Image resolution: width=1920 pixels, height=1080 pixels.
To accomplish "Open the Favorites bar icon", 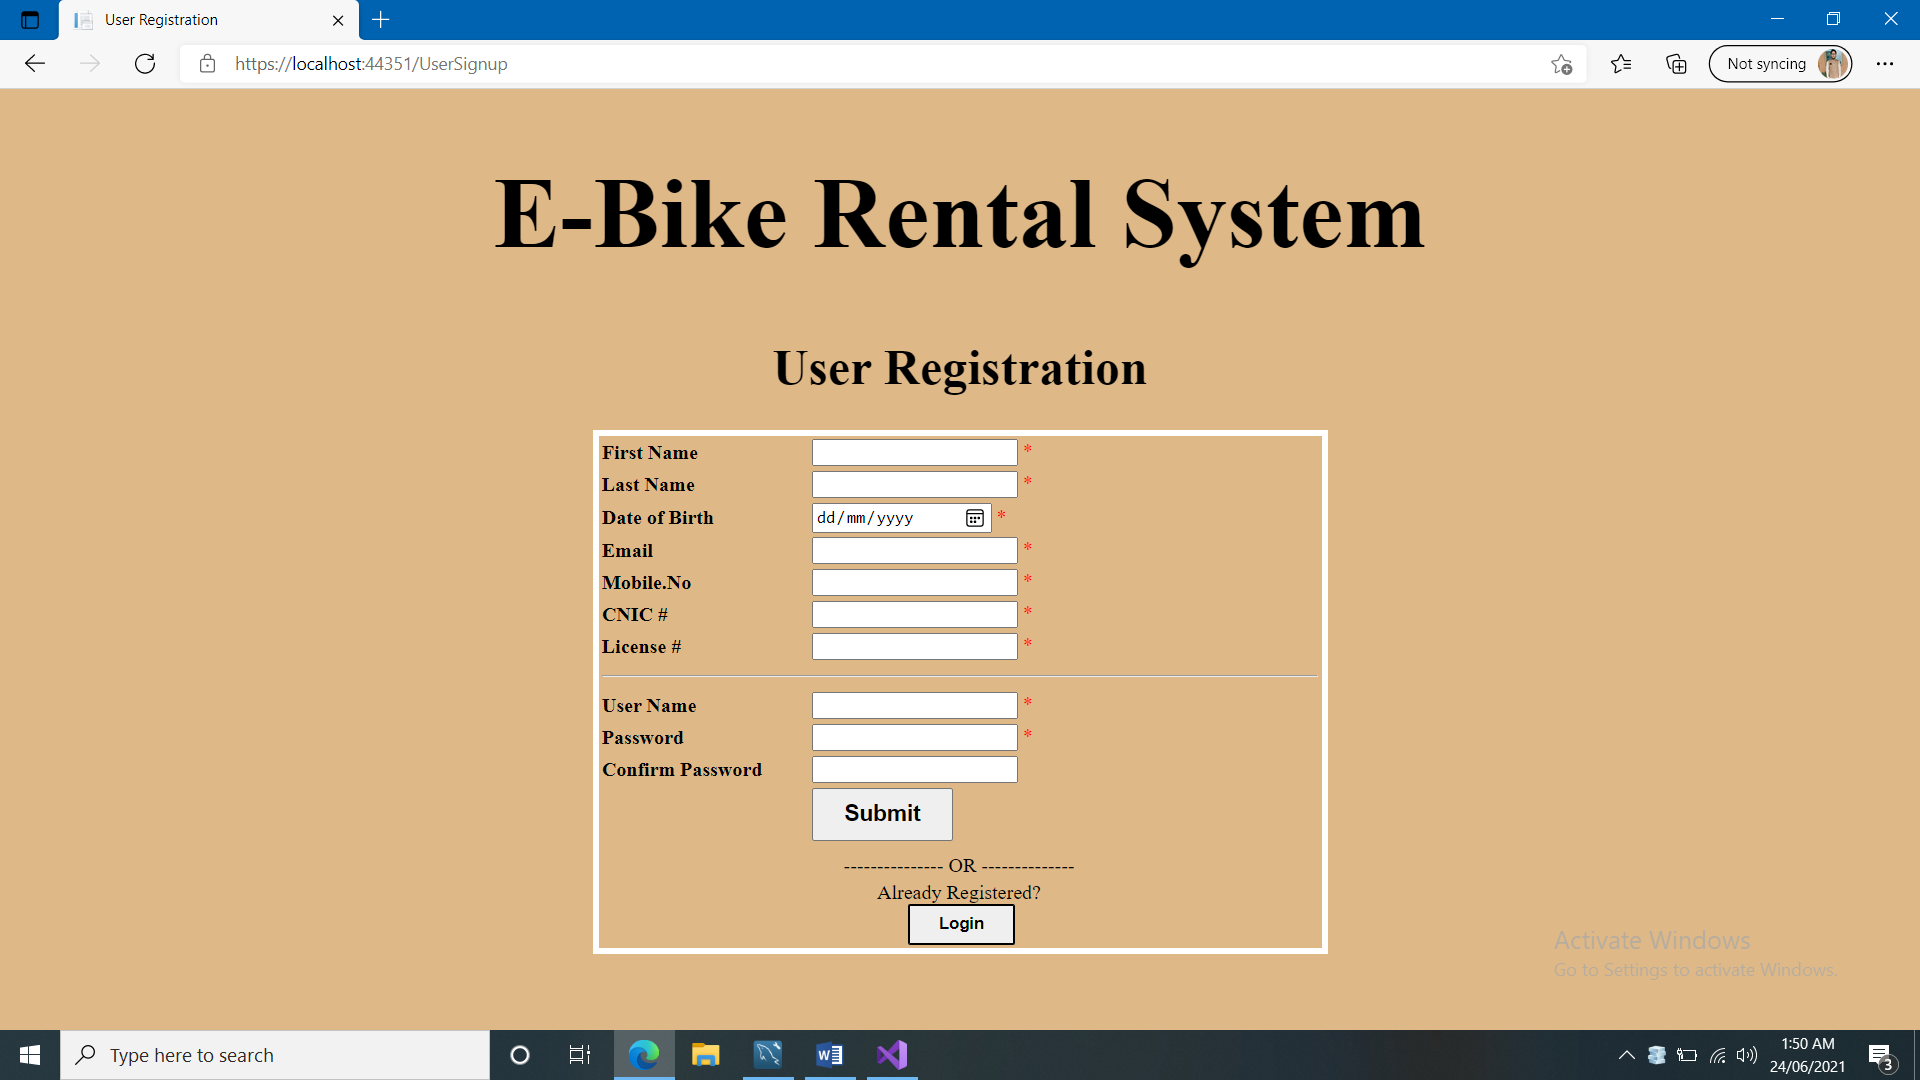I will [x=1622, y=63].
